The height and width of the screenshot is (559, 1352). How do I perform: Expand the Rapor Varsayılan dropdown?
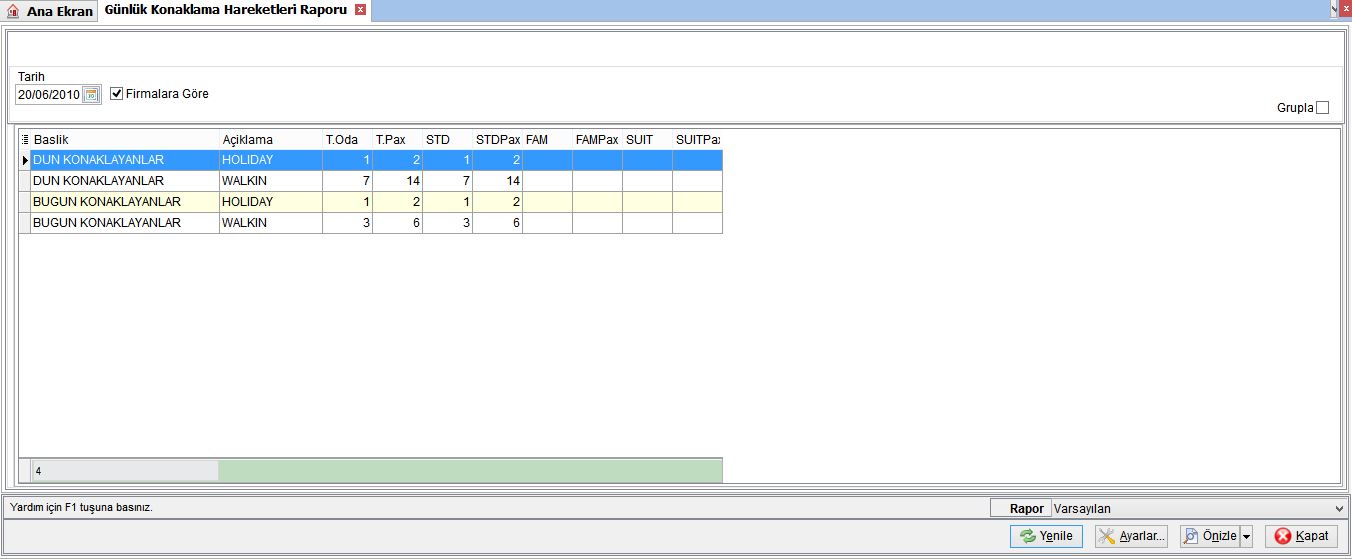coord(1340,509)
